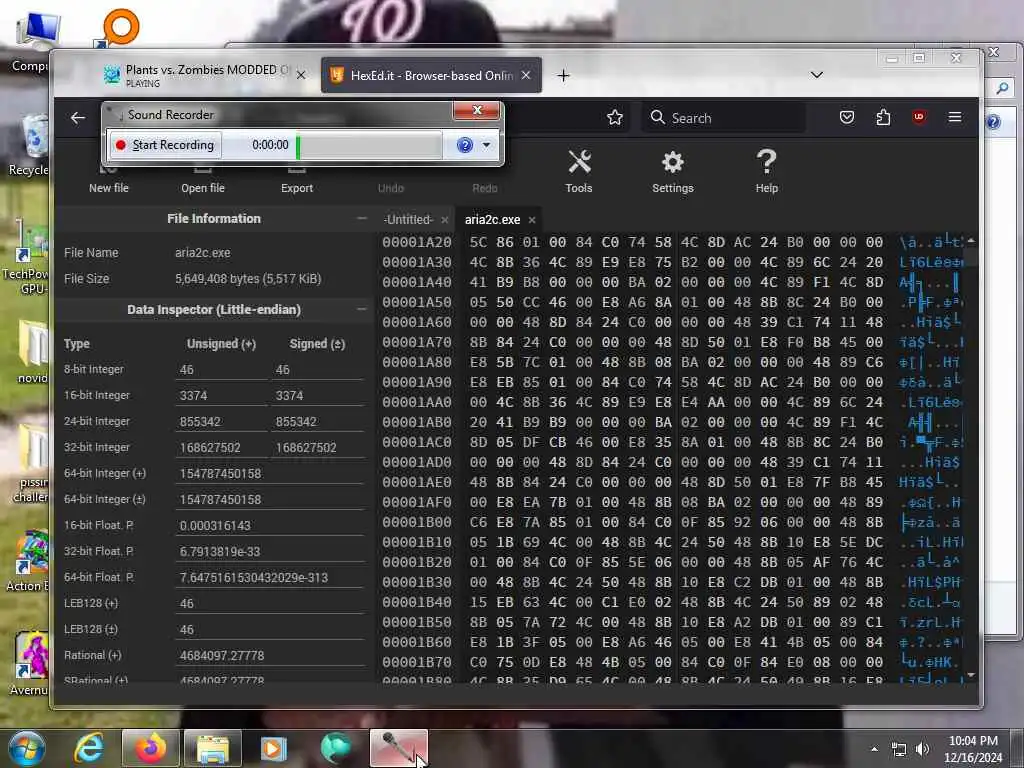Click the Sound Recorder taskbar icon
The width and height of the screenshot is (1024, 768).
399,748
